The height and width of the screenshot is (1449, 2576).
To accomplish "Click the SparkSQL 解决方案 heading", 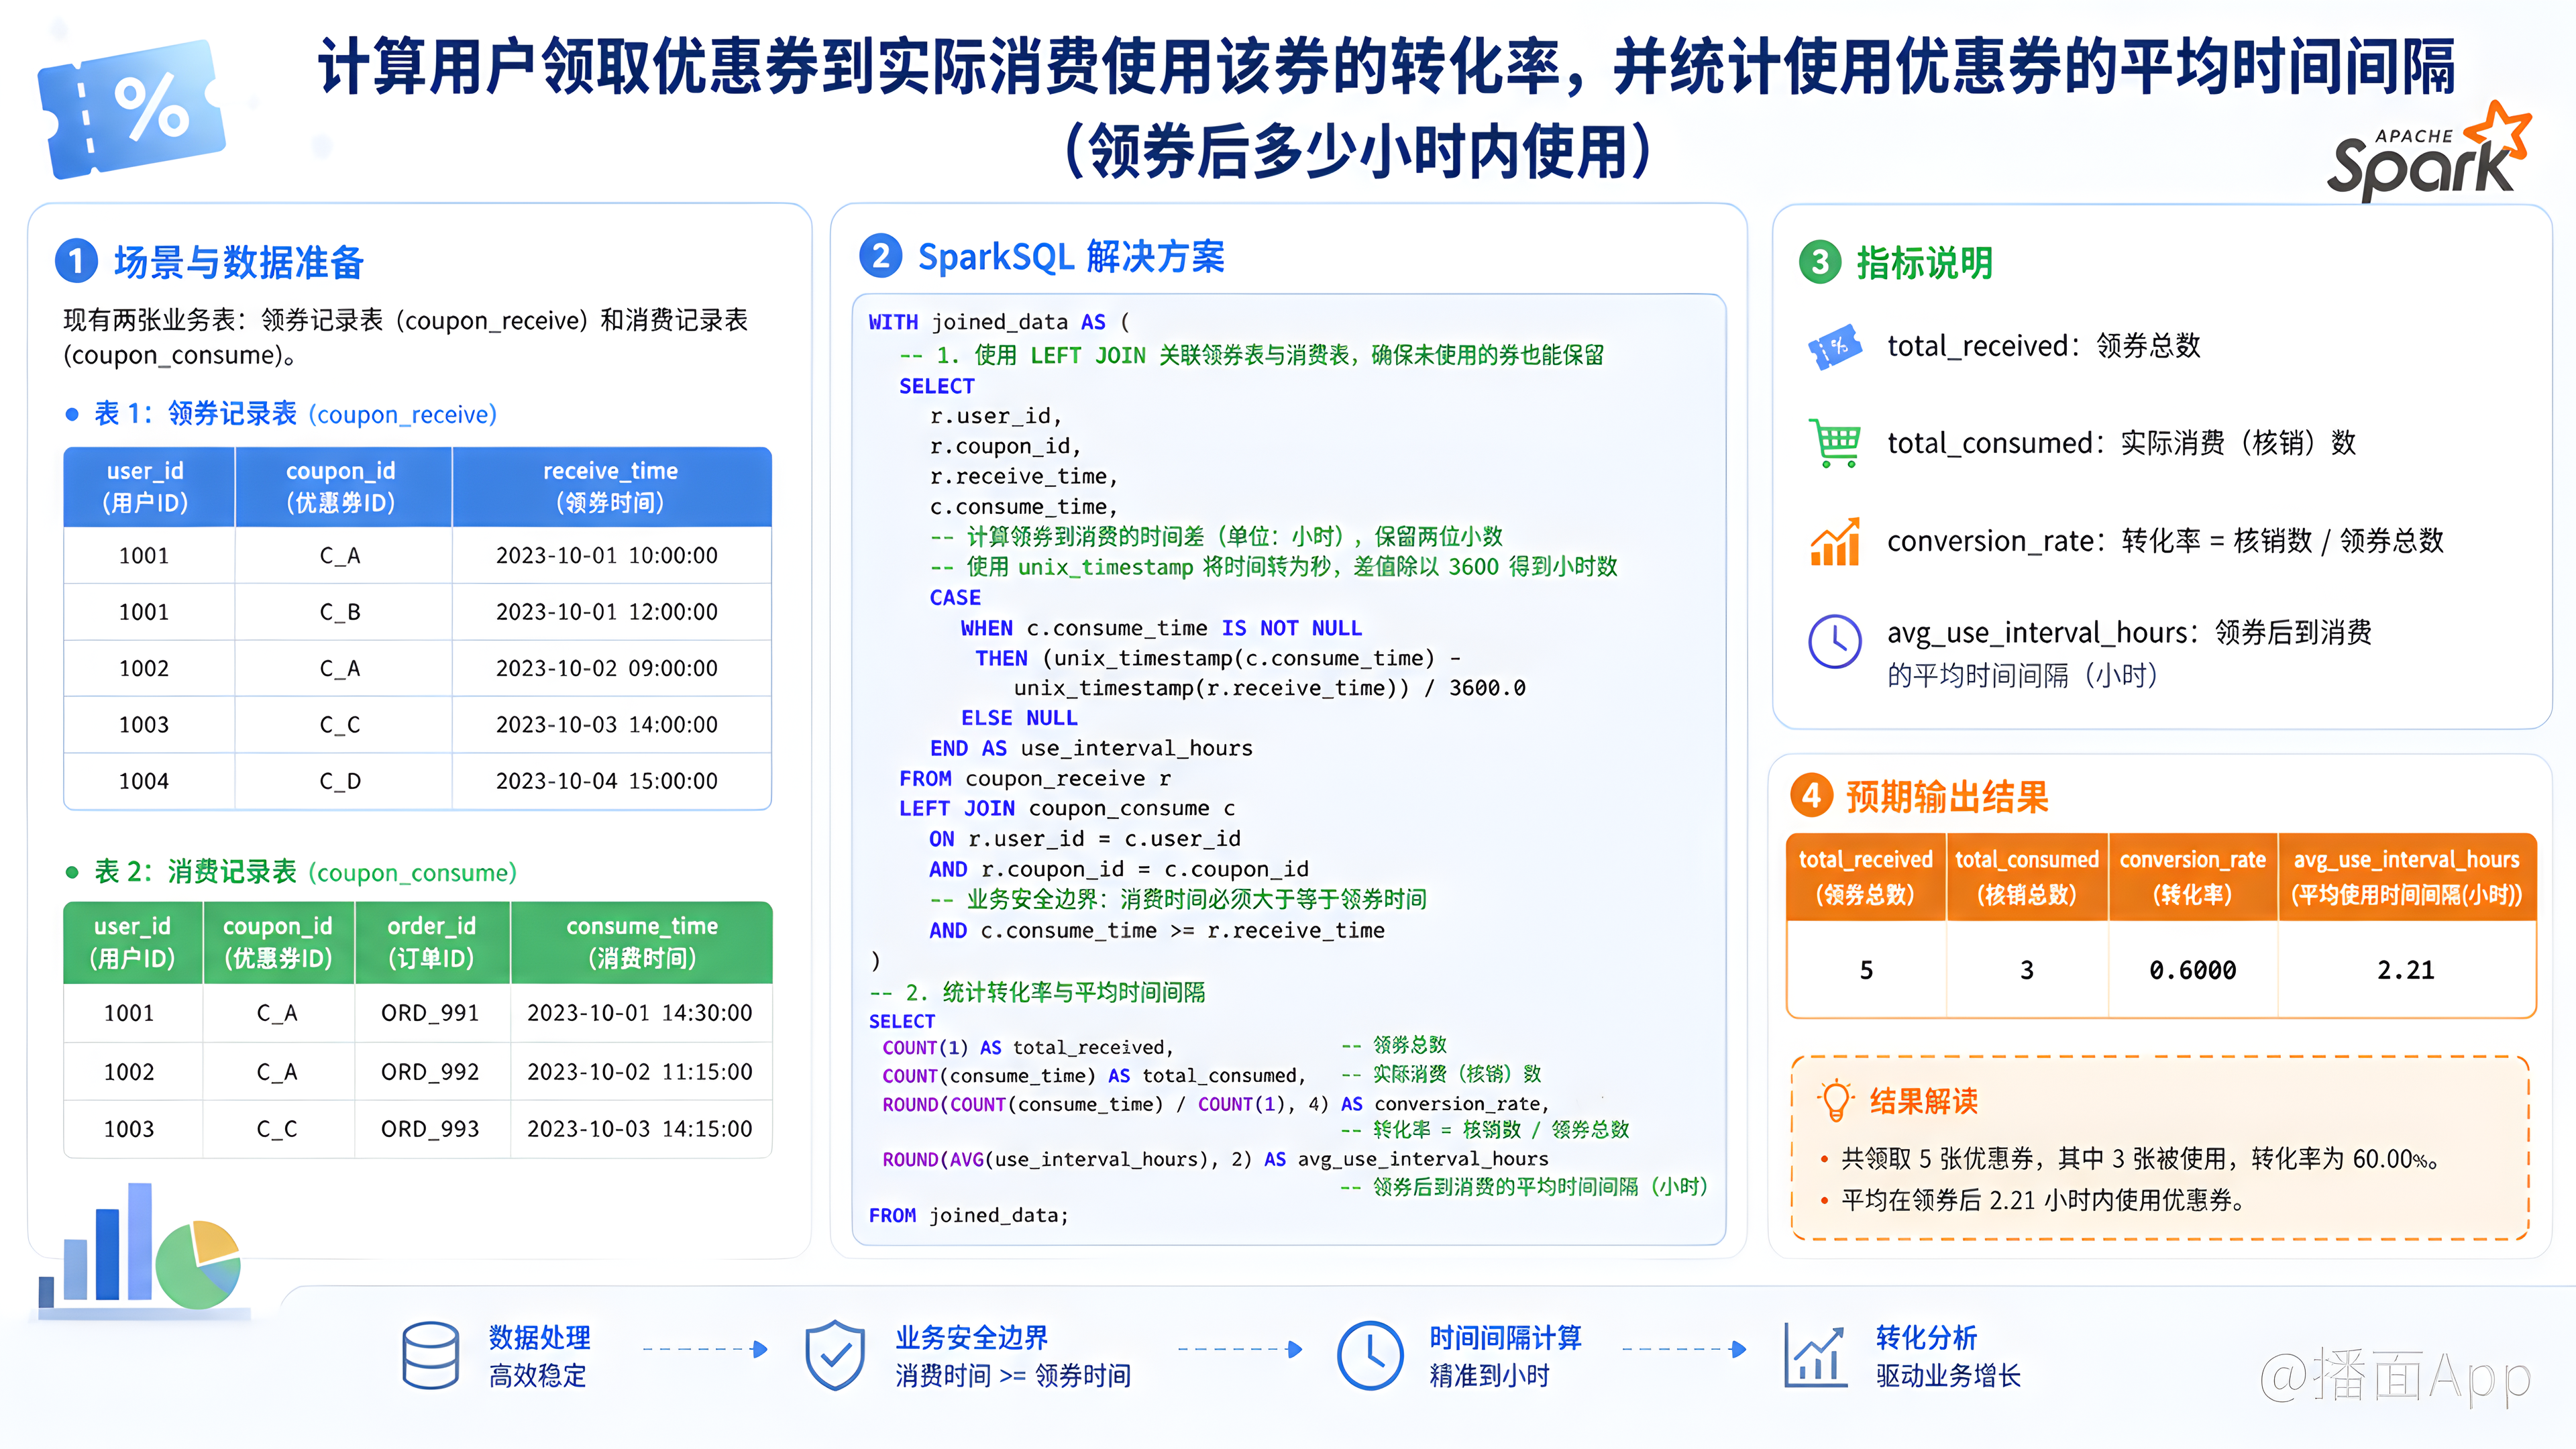I will coord(1071,257).
